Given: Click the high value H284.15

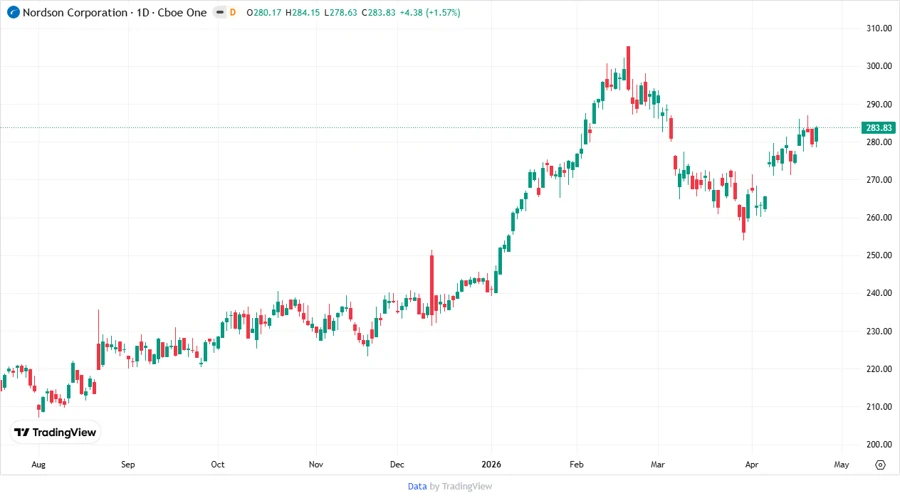Looking at the screenshot, I should 302,13.
